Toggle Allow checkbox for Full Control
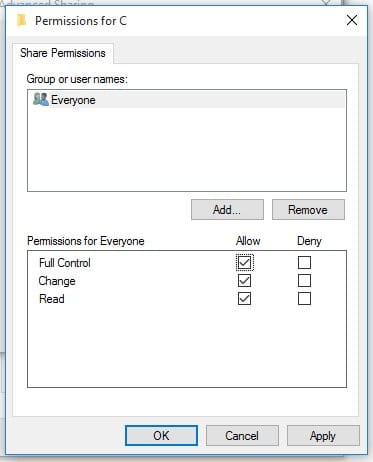Image resolution: width=373 pixels, height=462 pixels. tap(244, 263)
